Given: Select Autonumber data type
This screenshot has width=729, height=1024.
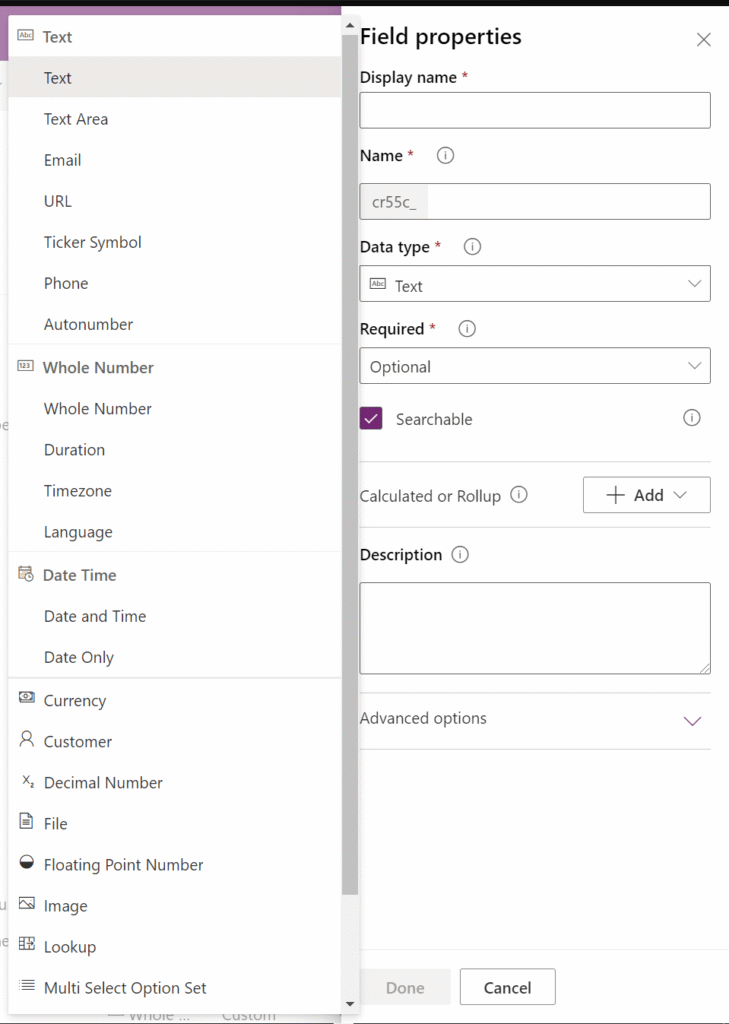Looking at the screenshot, I should pyautogui.click(x=174, y=325).
